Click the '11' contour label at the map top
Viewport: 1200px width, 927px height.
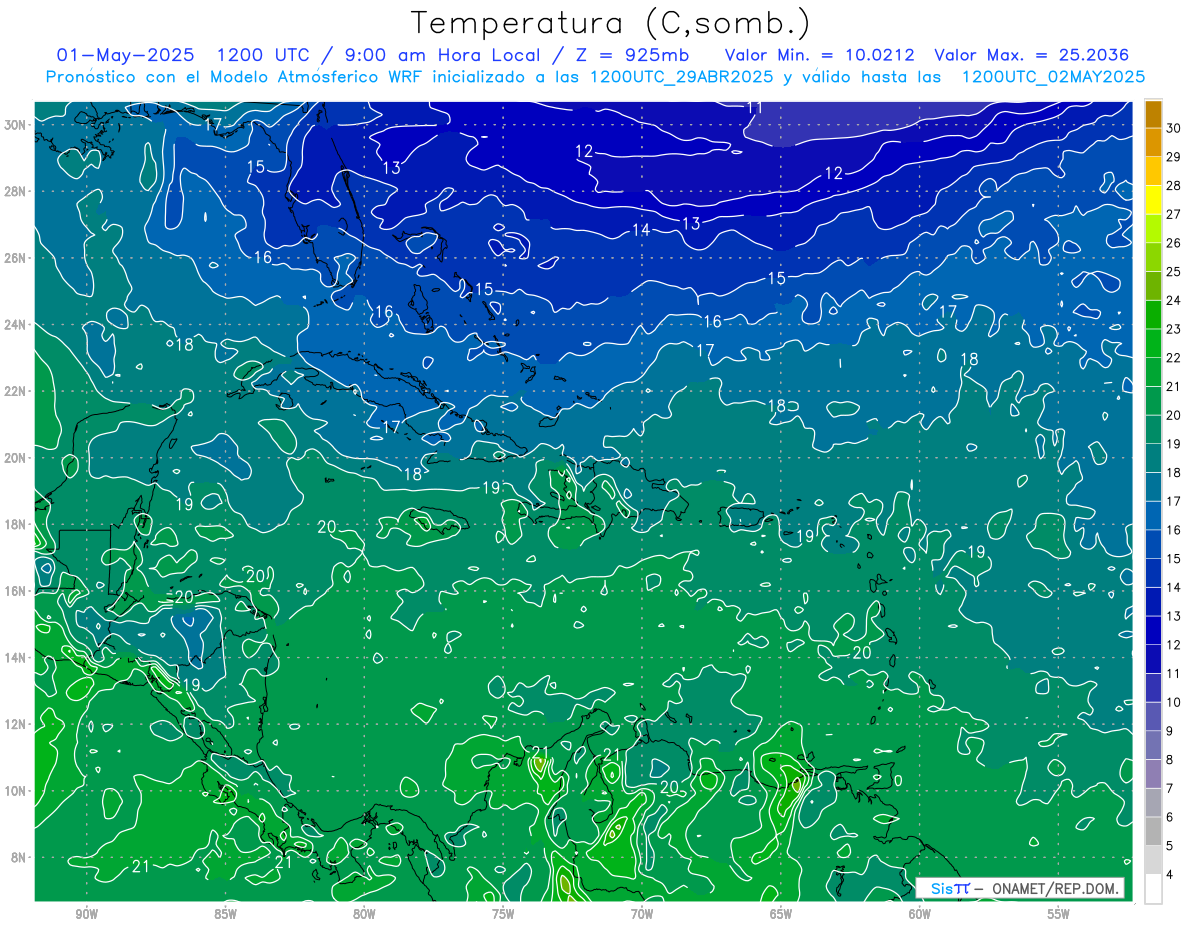pos(755,108)
